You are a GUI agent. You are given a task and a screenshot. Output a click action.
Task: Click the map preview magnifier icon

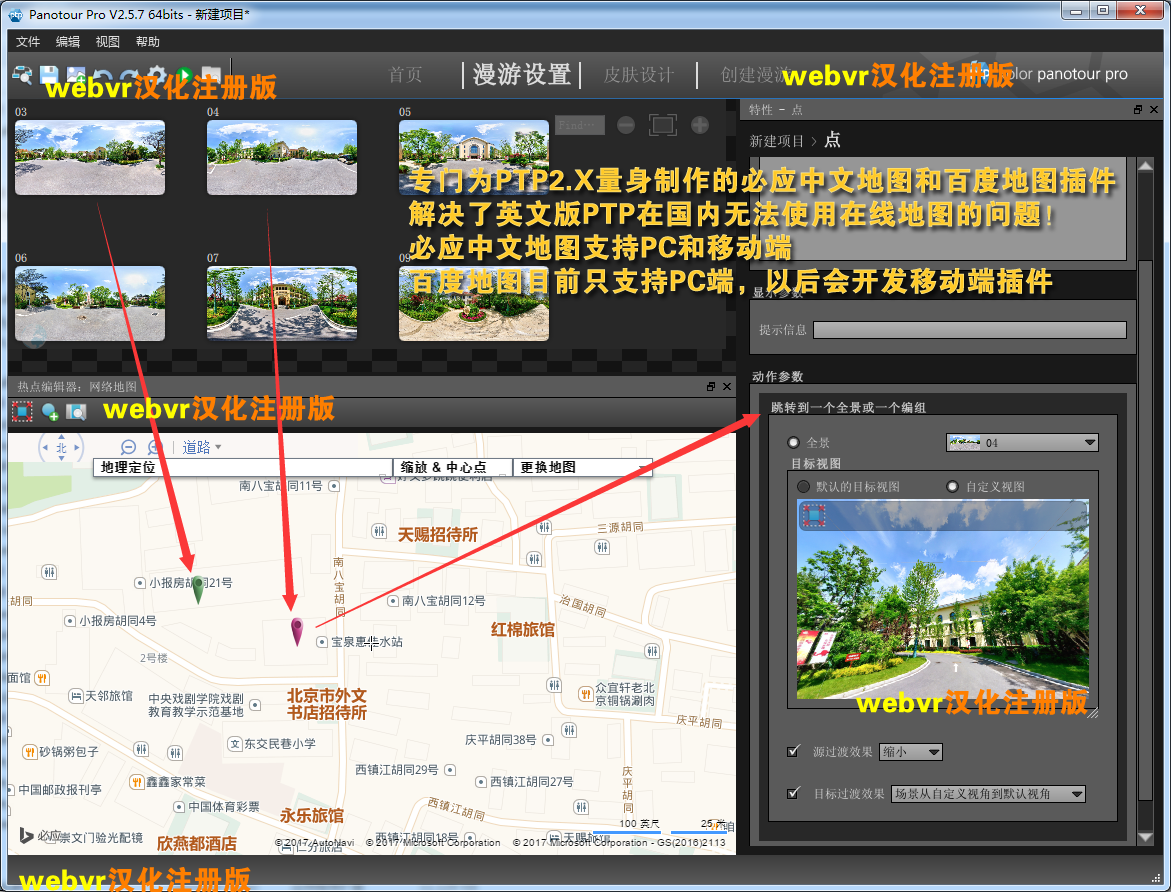77,411
